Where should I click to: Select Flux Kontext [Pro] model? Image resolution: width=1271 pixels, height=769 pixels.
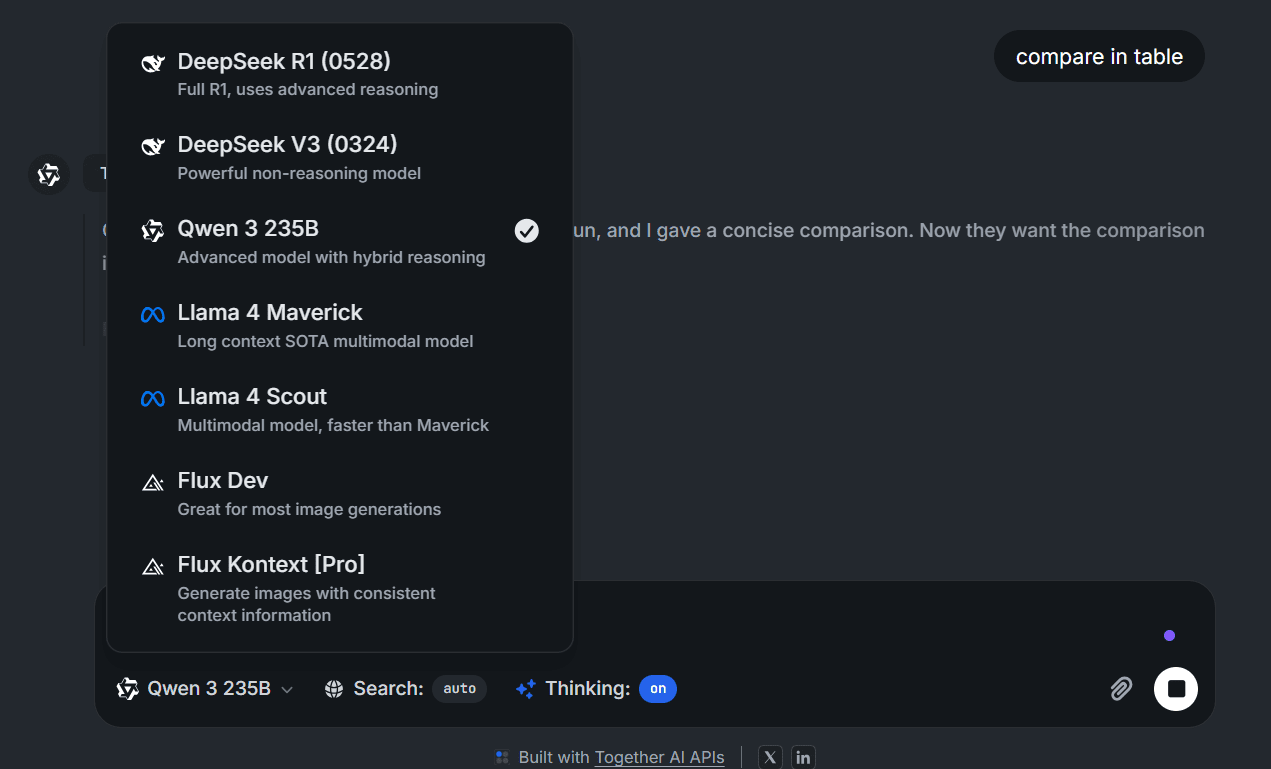tap(339, 588)
